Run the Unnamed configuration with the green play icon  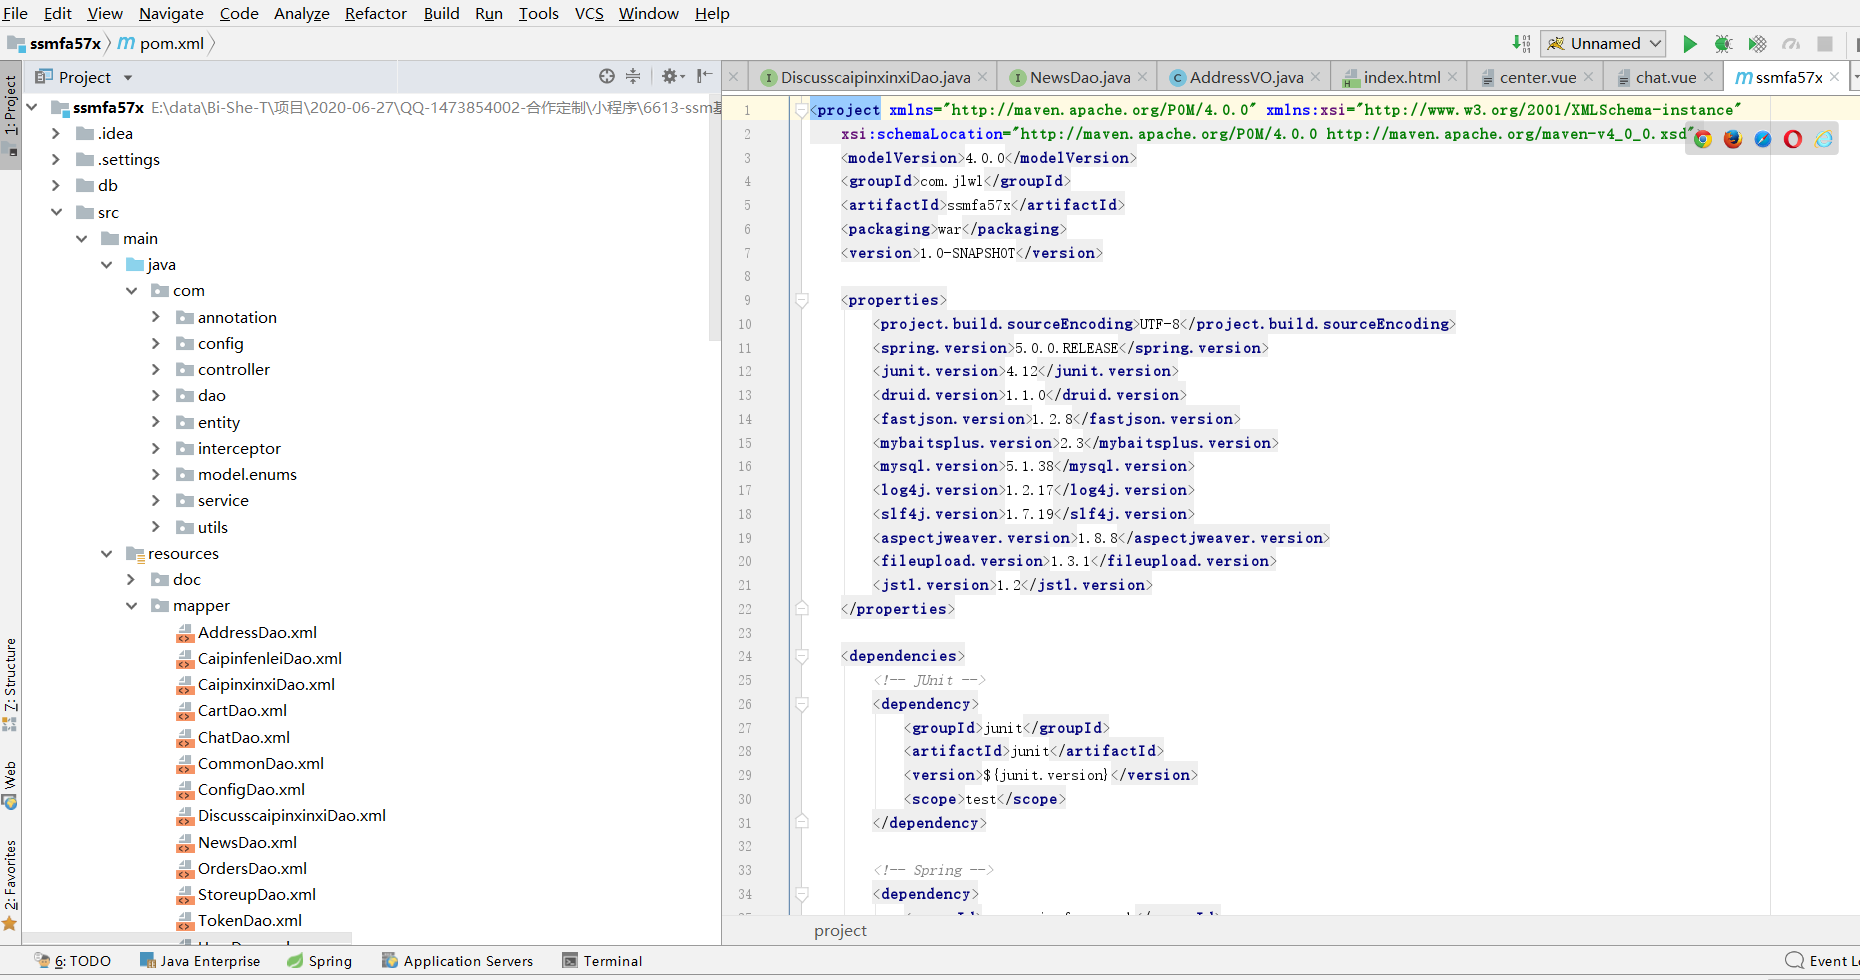1689,44
